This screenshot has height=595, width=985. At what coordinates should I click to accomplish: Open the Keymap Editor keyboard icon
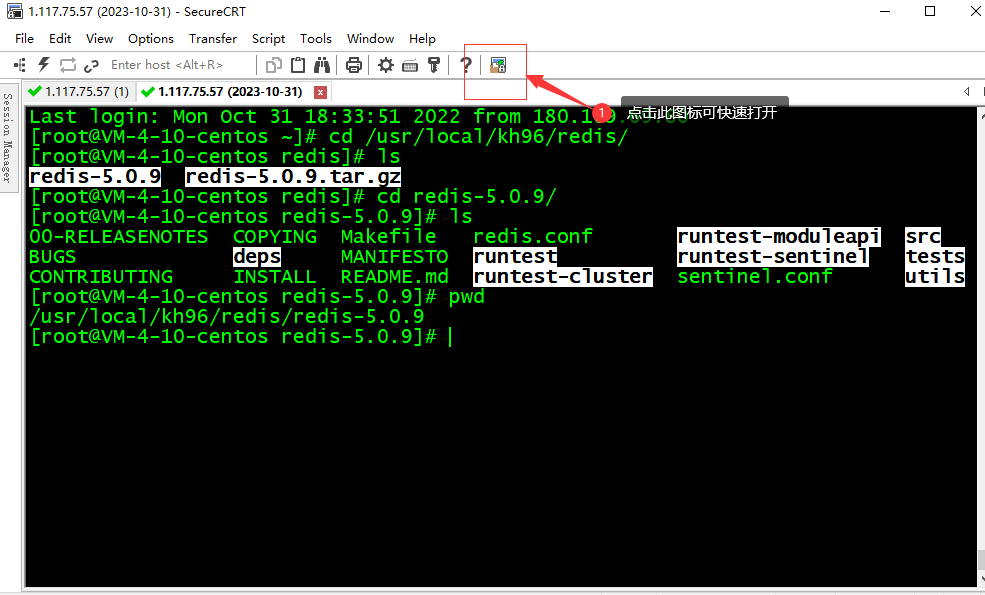[x=410, y=65]
